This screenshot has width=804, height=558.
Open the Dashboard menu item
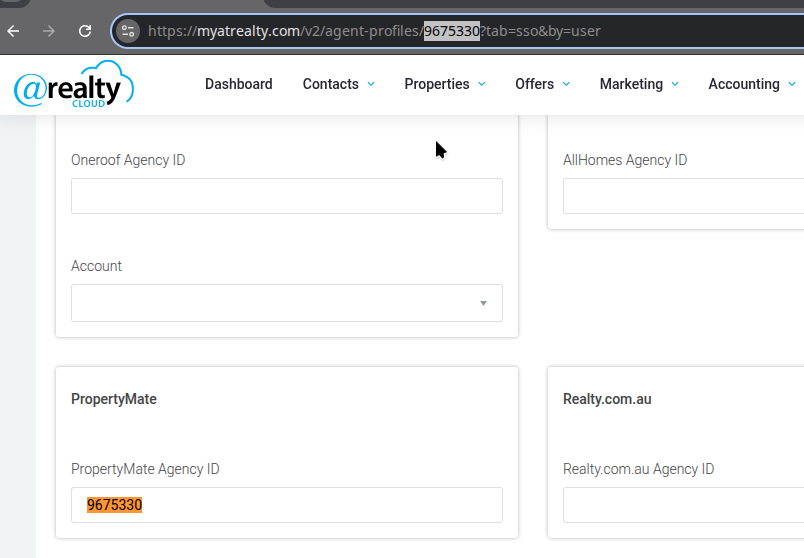(x=239, y=84)
